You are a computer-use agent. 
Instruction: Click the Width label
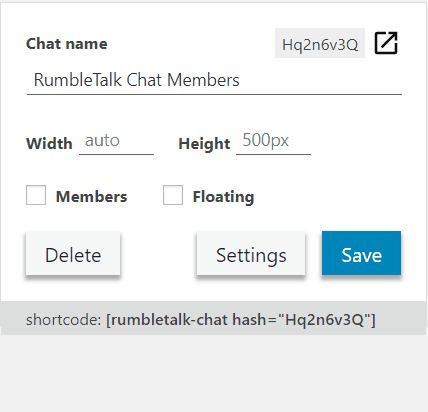(x=49, y=144)
